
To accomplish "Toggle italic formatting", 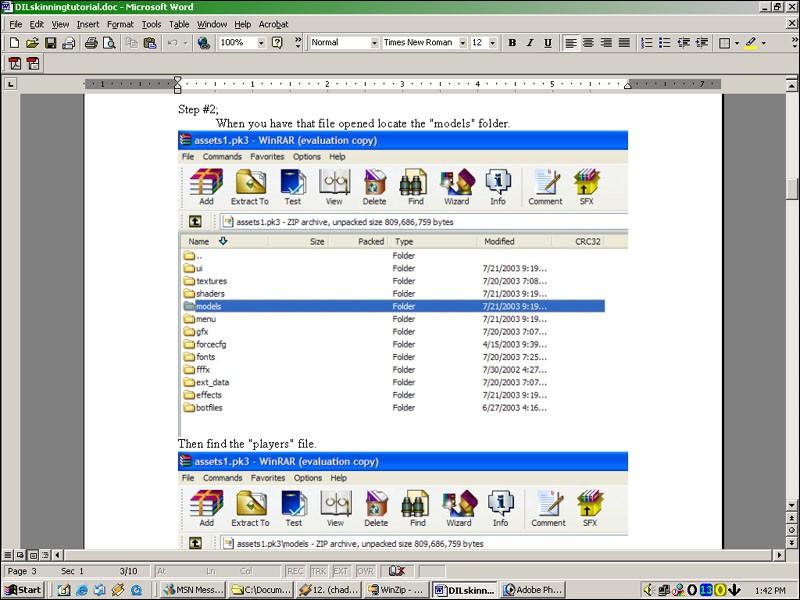I will [x=530, y=43].
